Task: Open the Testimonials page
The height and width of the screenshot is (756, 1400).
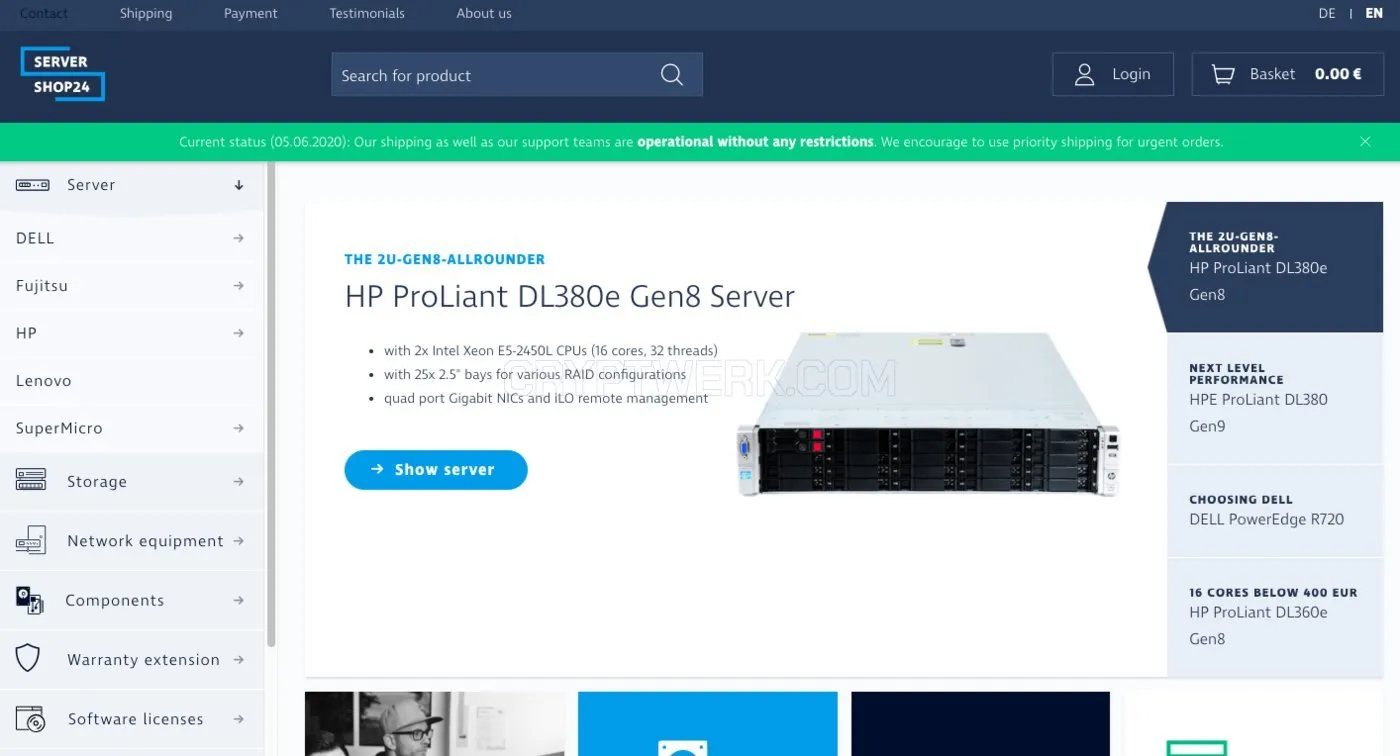Action: click(x=367, y=14)
